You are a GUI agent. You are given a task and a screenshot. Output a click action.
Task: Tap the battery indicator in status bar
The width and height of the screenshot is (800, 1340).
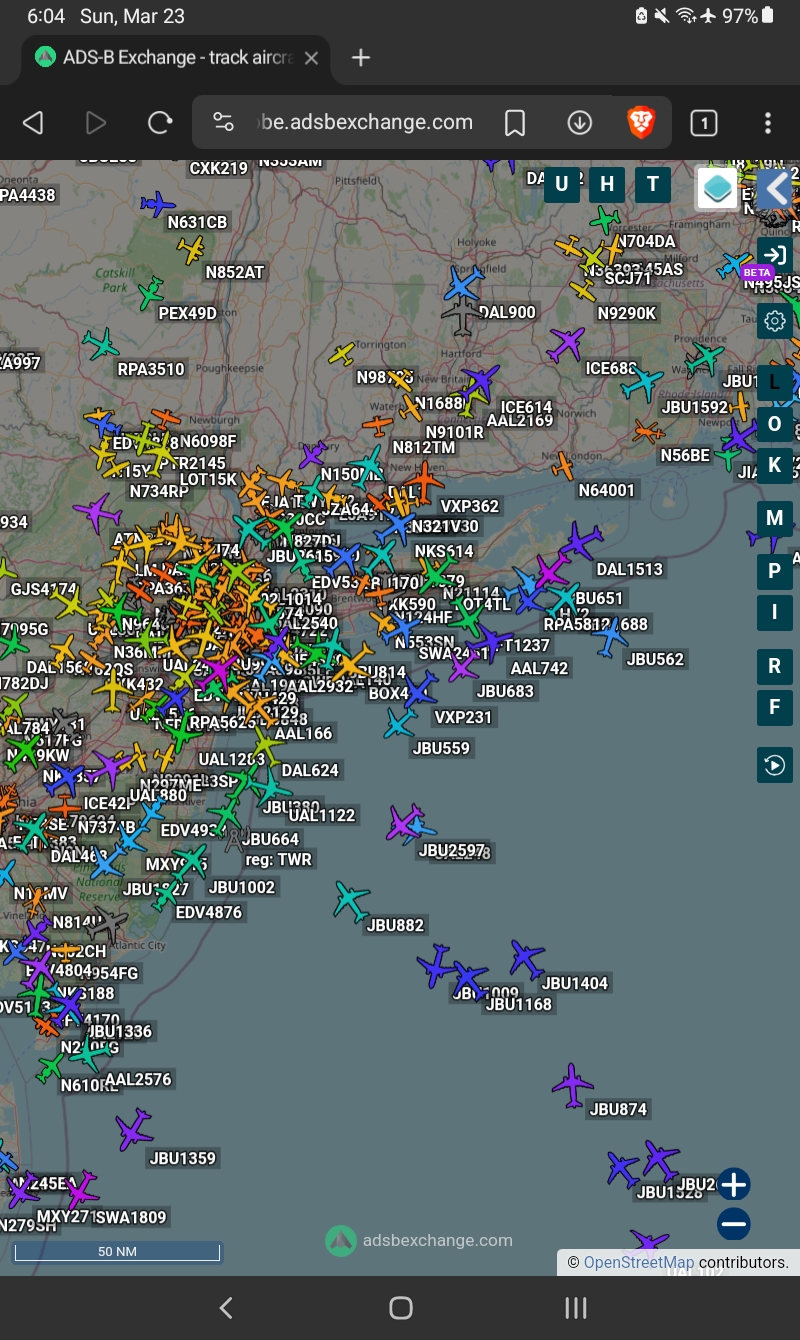[768, 16]
